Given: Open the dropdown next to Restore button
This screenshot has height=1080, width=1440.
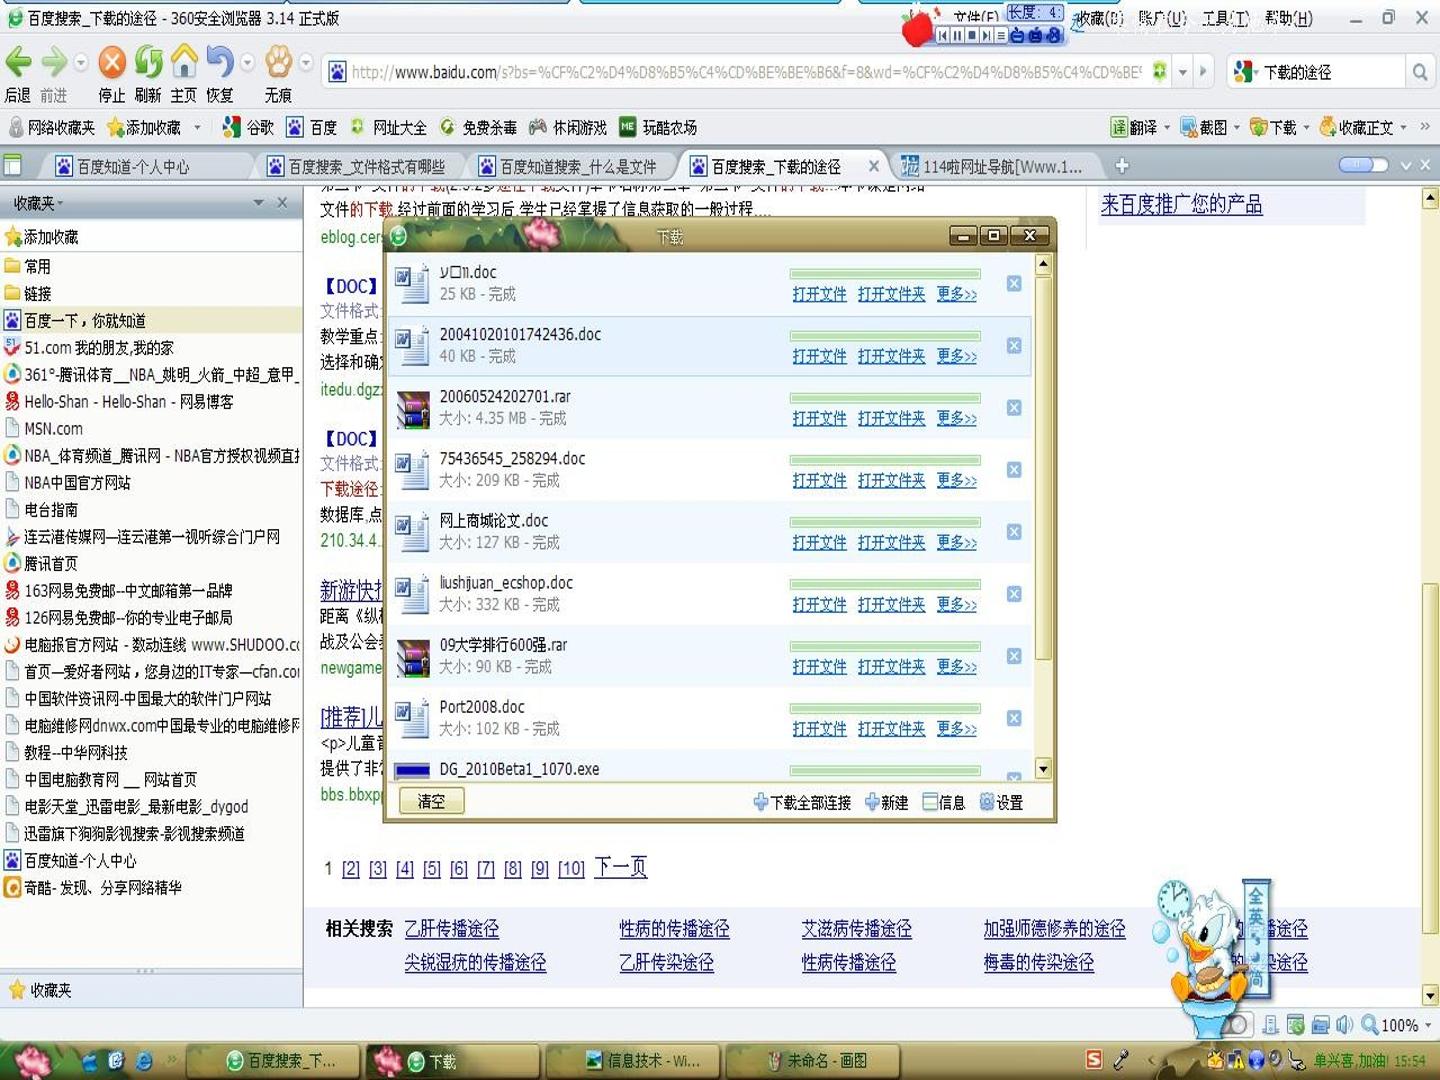Looking at the screenshot, I should [247, 62].
